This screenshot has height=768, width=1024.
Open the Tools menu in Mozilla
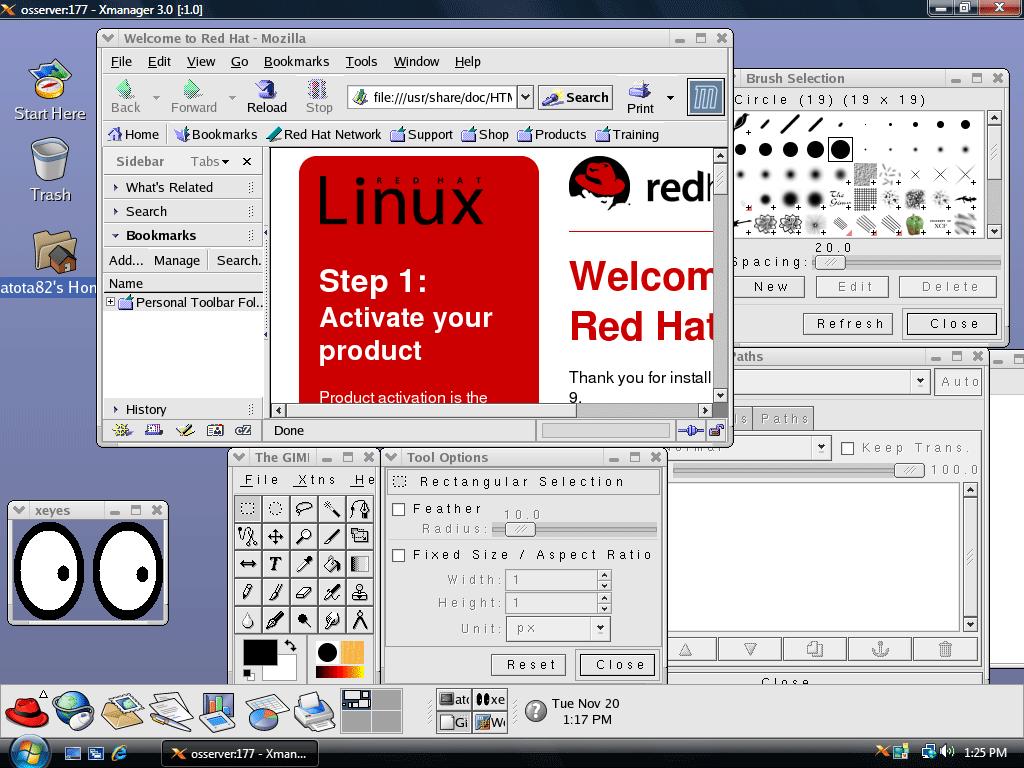[x=361, y=61]
